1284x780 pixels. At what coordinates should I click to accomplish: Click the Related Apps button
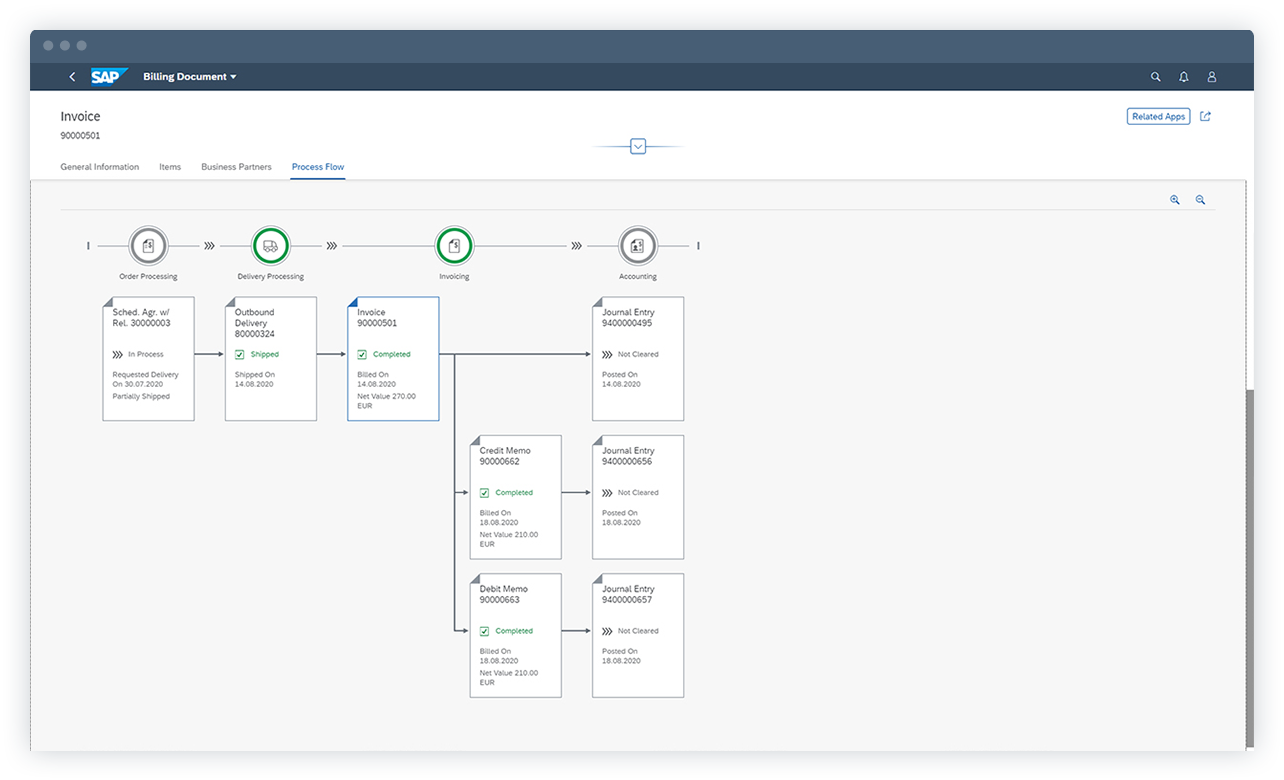click(x=1158, y=116)
